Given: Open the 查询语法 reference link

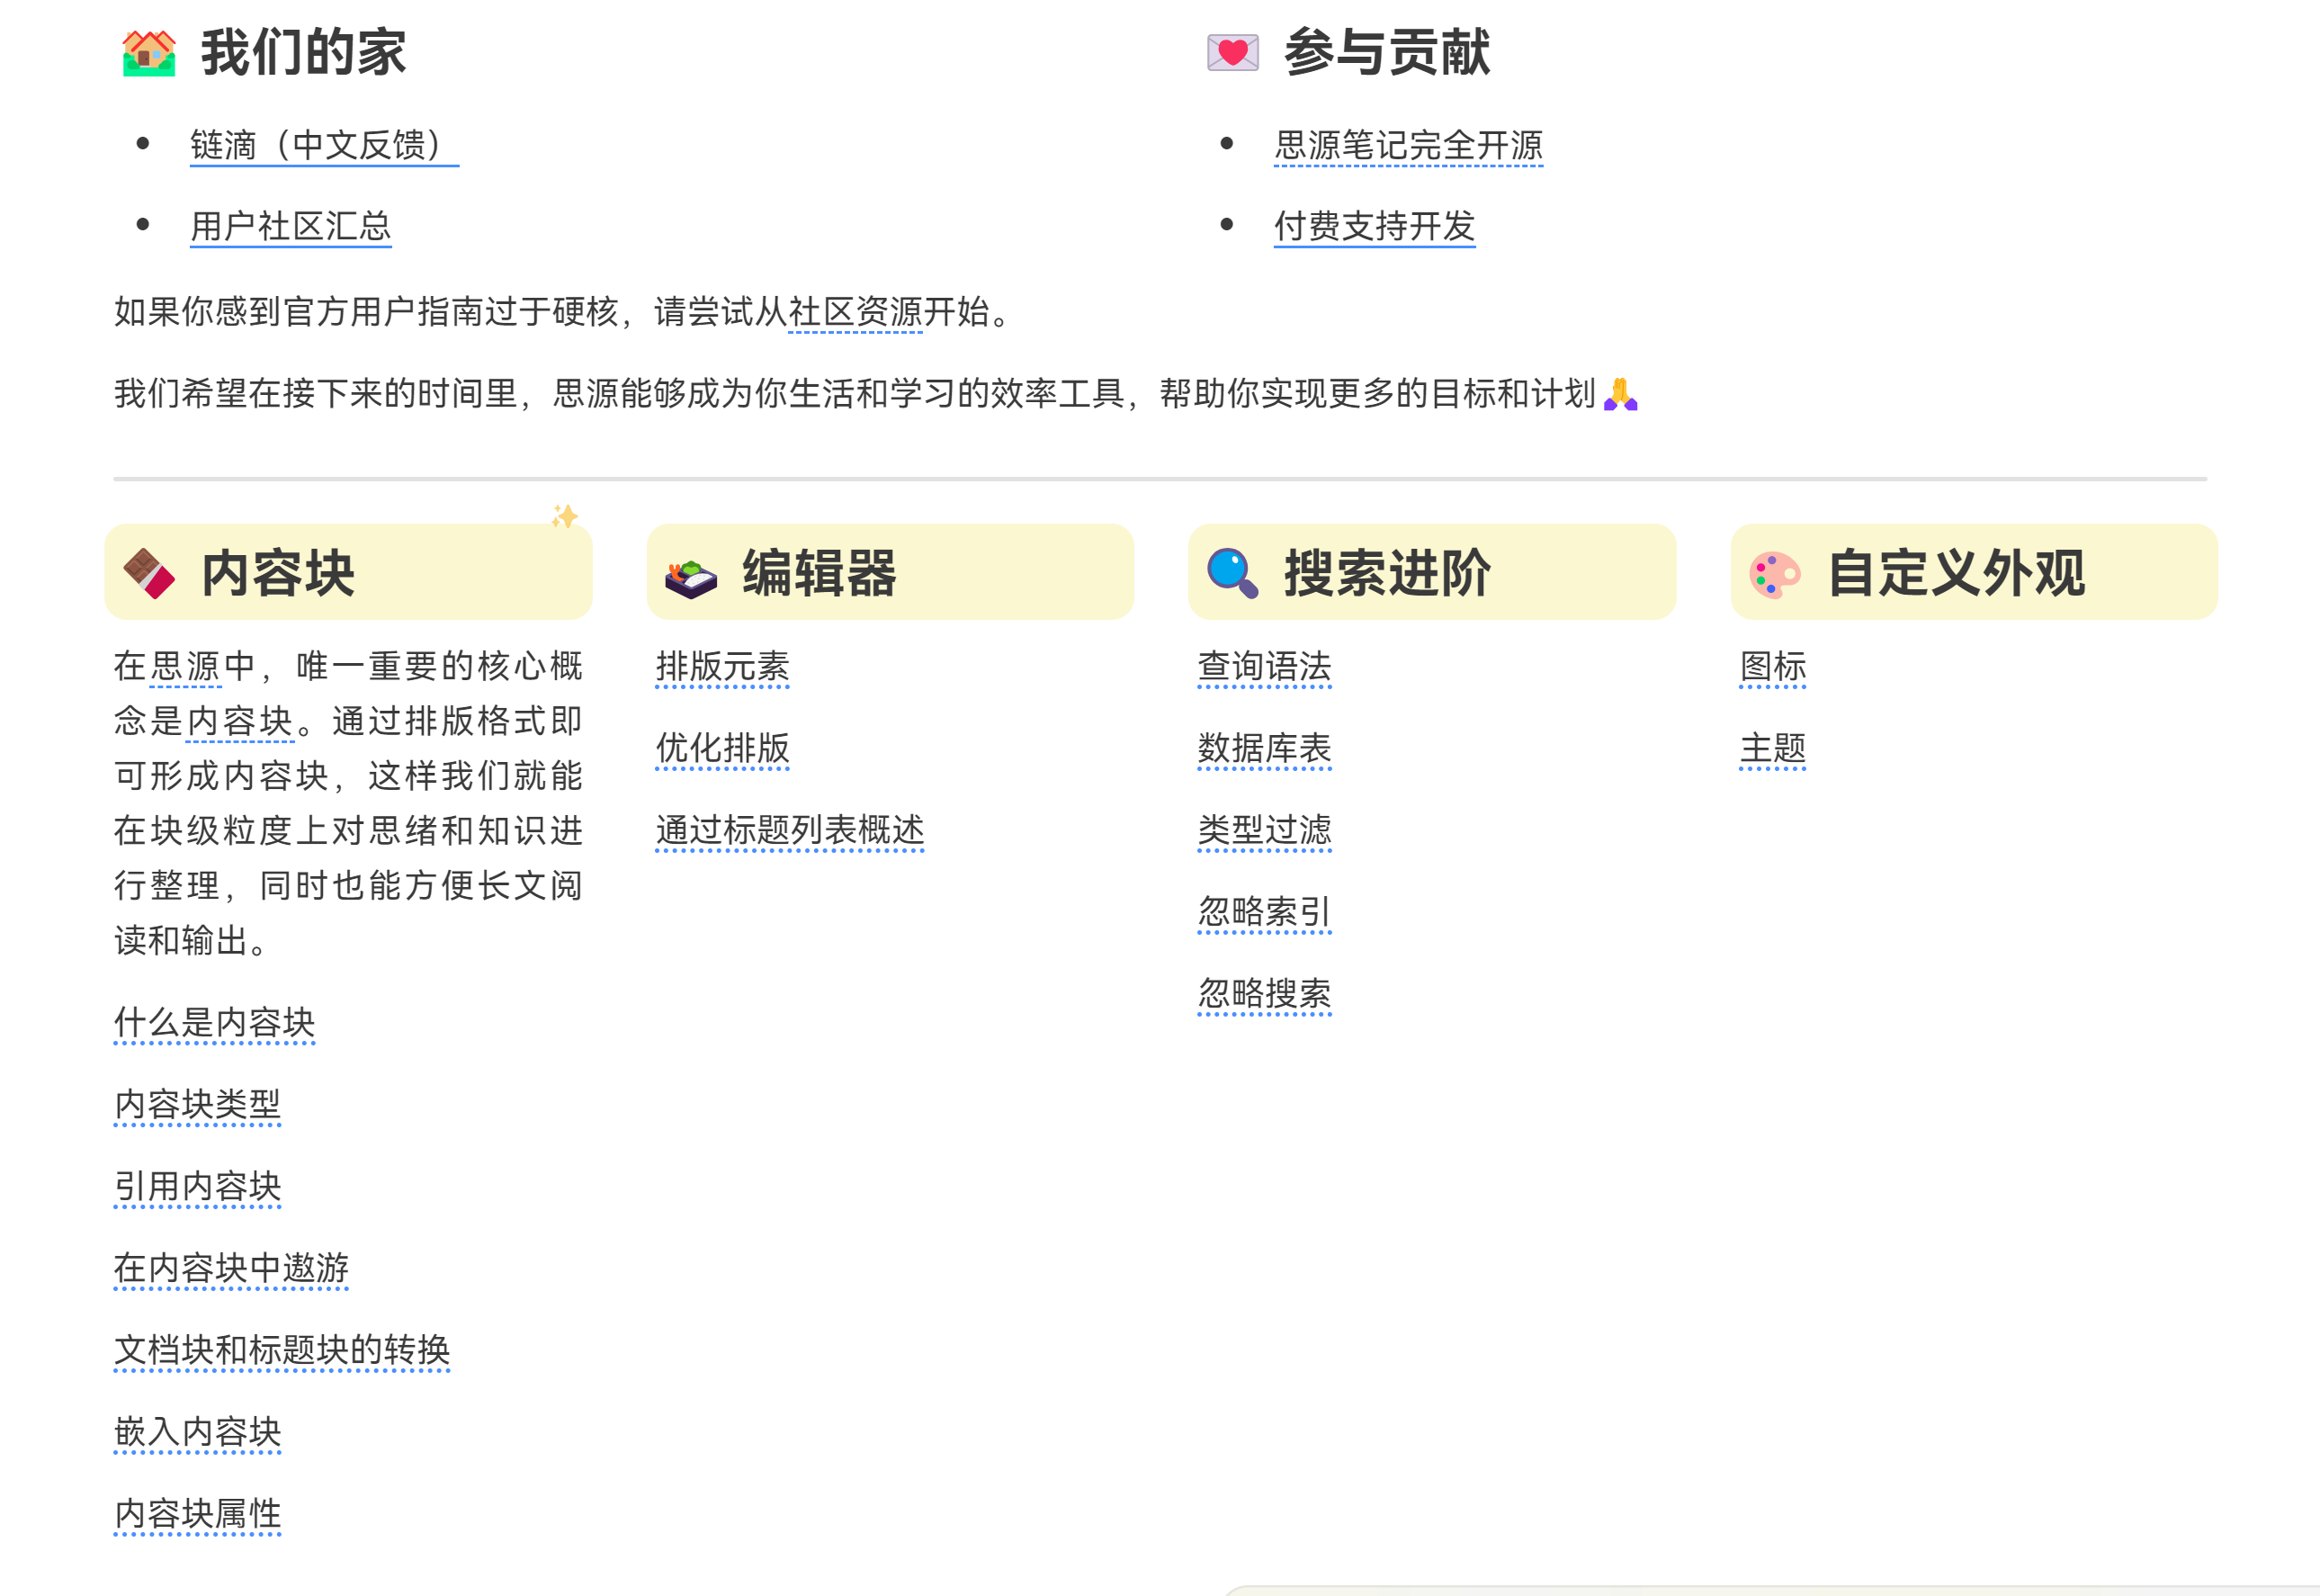Looking at the screenshot, I should point(1264,667).
